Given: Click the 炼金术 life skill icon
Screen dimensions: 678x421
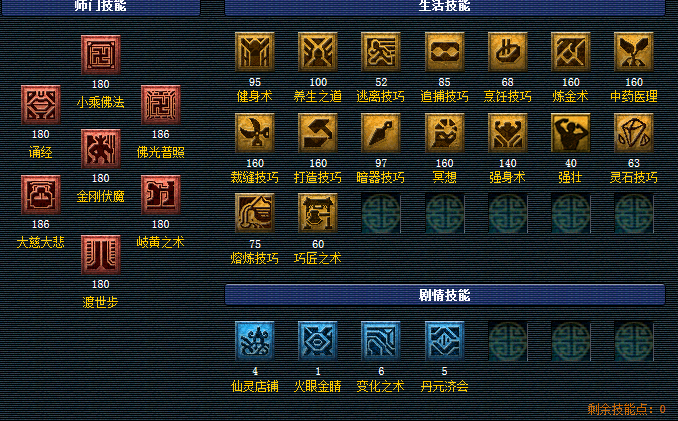Looking at the screenshot, I should pos(570,52).
